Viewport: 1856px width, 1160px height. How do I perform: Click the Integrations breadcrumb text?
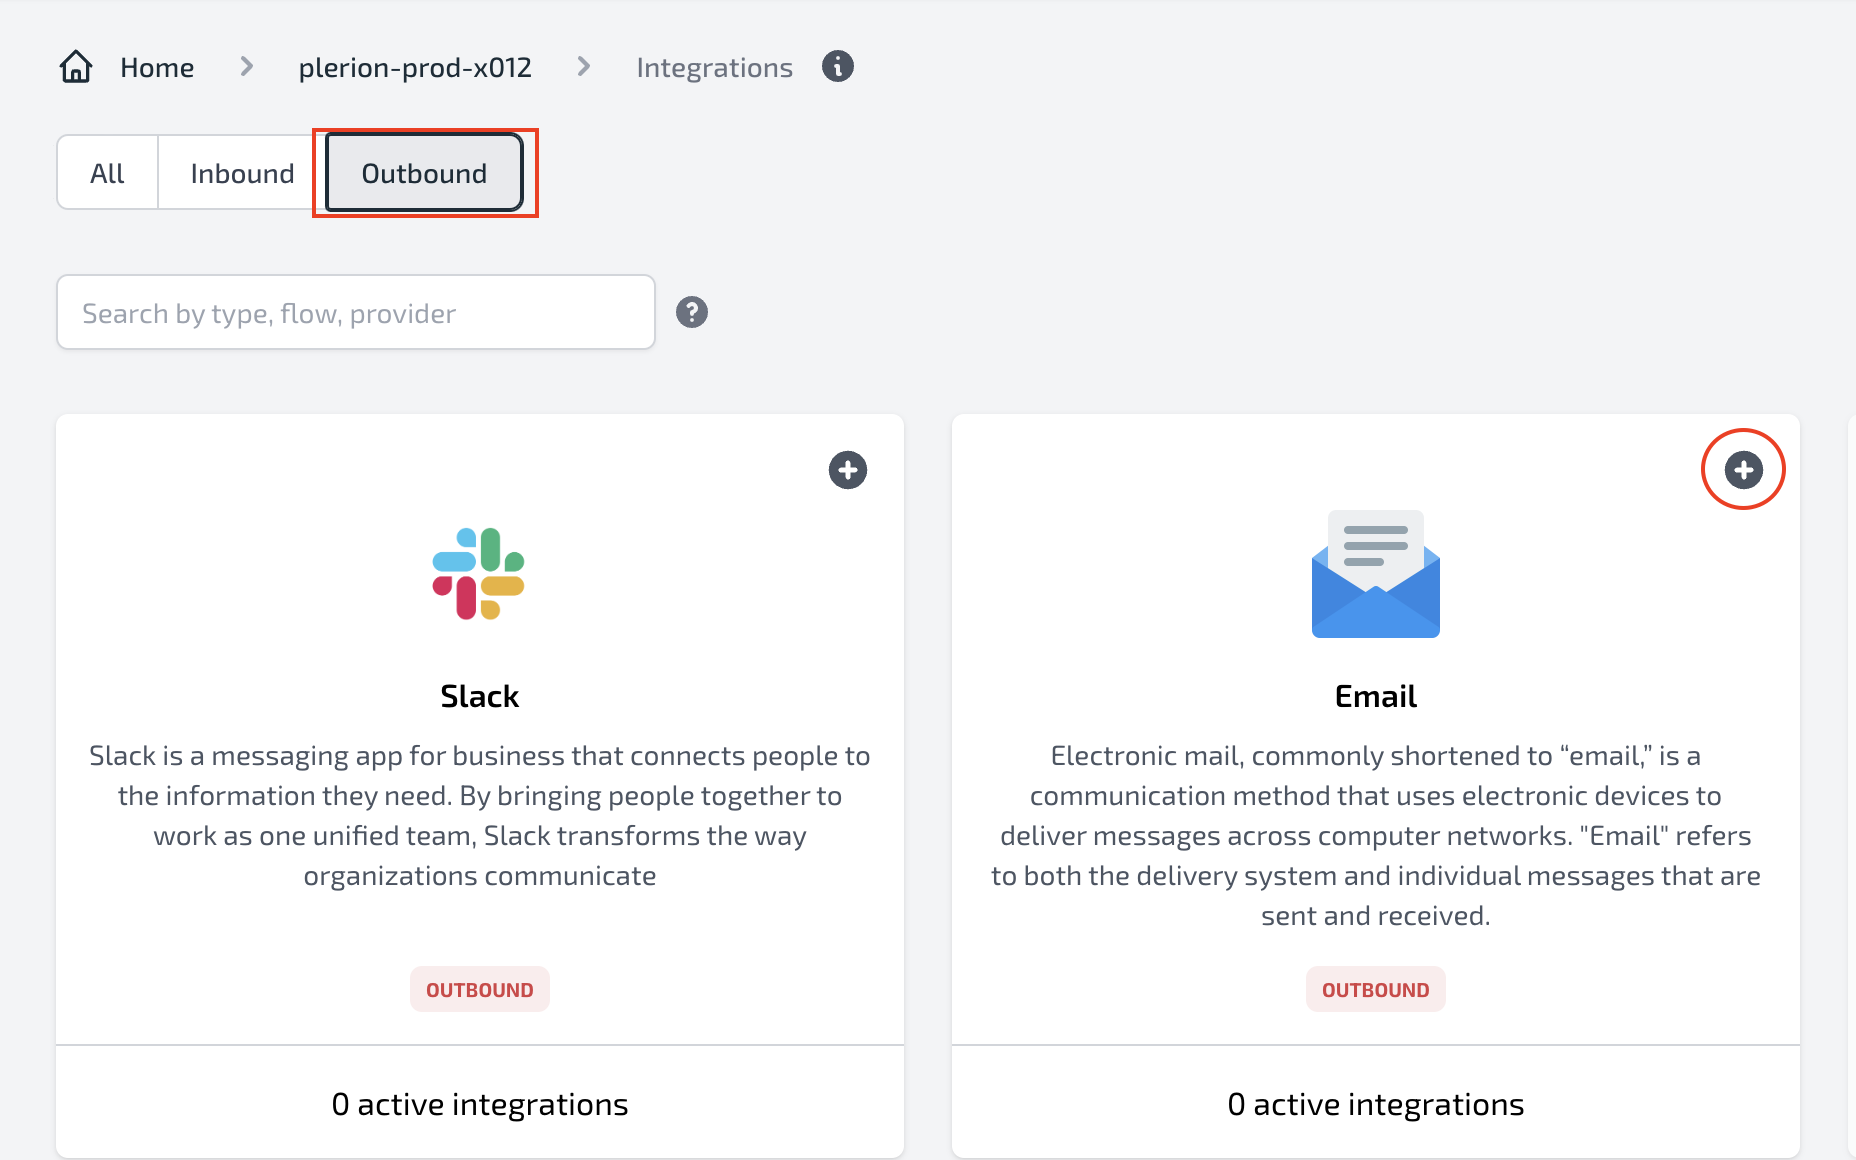point(715,68)
